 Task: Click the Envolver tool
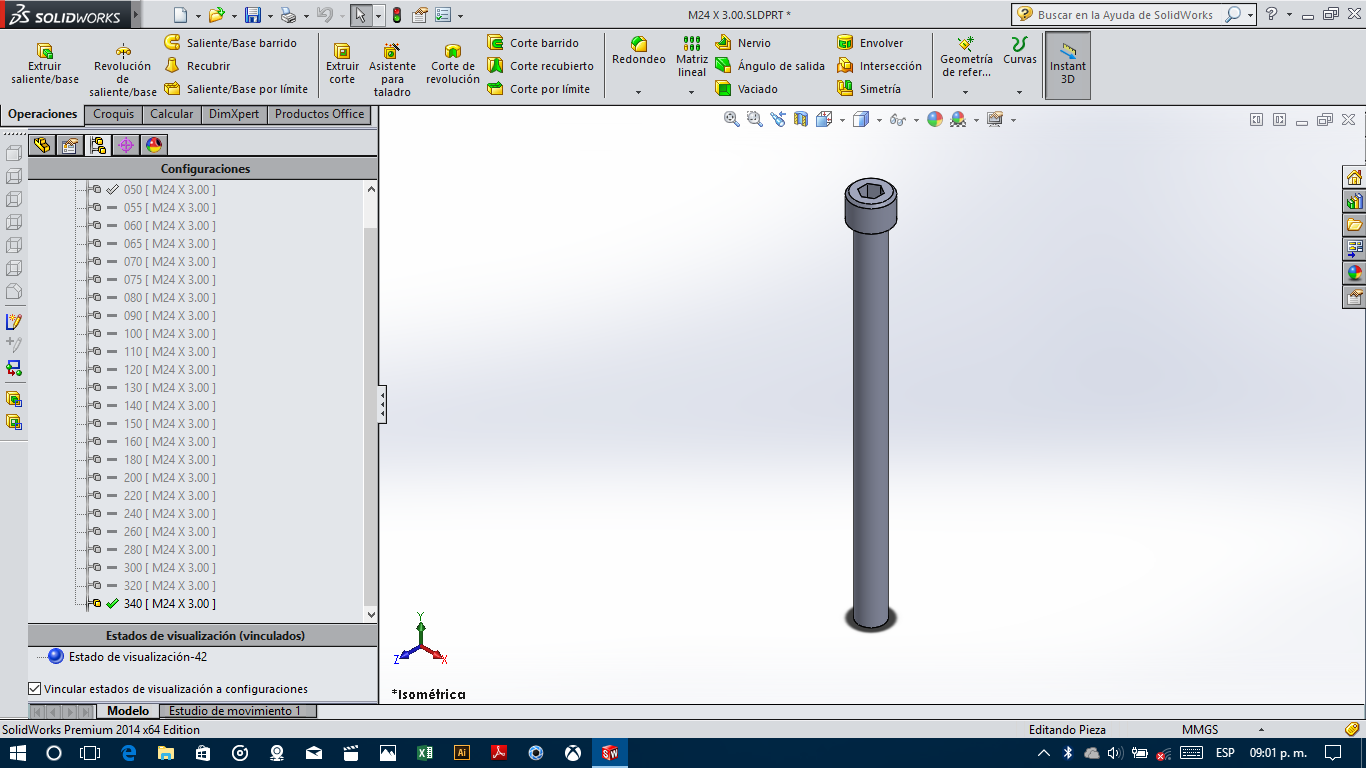coord(870,43)
